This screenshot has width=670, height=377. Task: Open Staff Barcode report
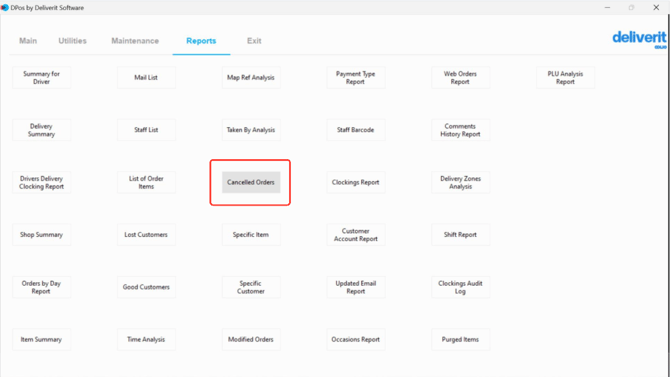[x=356, y=130]
